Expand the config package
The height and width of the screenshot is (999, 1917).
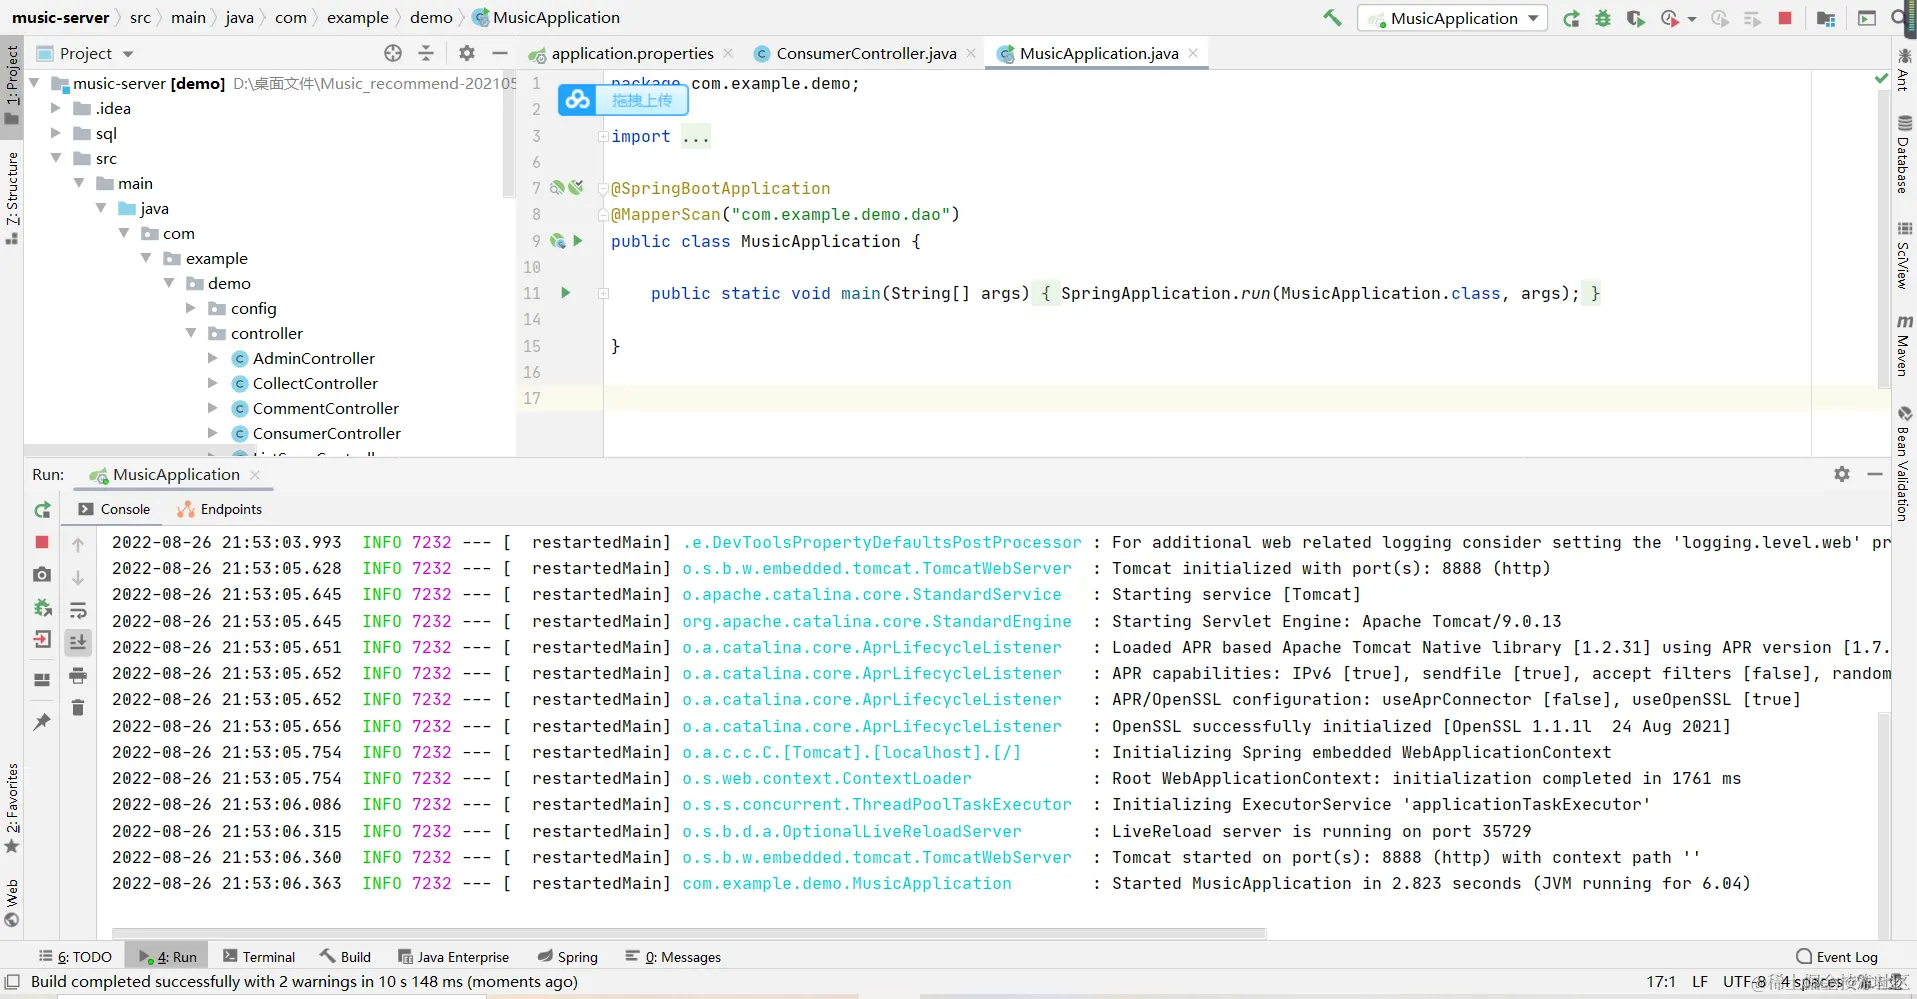(x=191, y=308)
